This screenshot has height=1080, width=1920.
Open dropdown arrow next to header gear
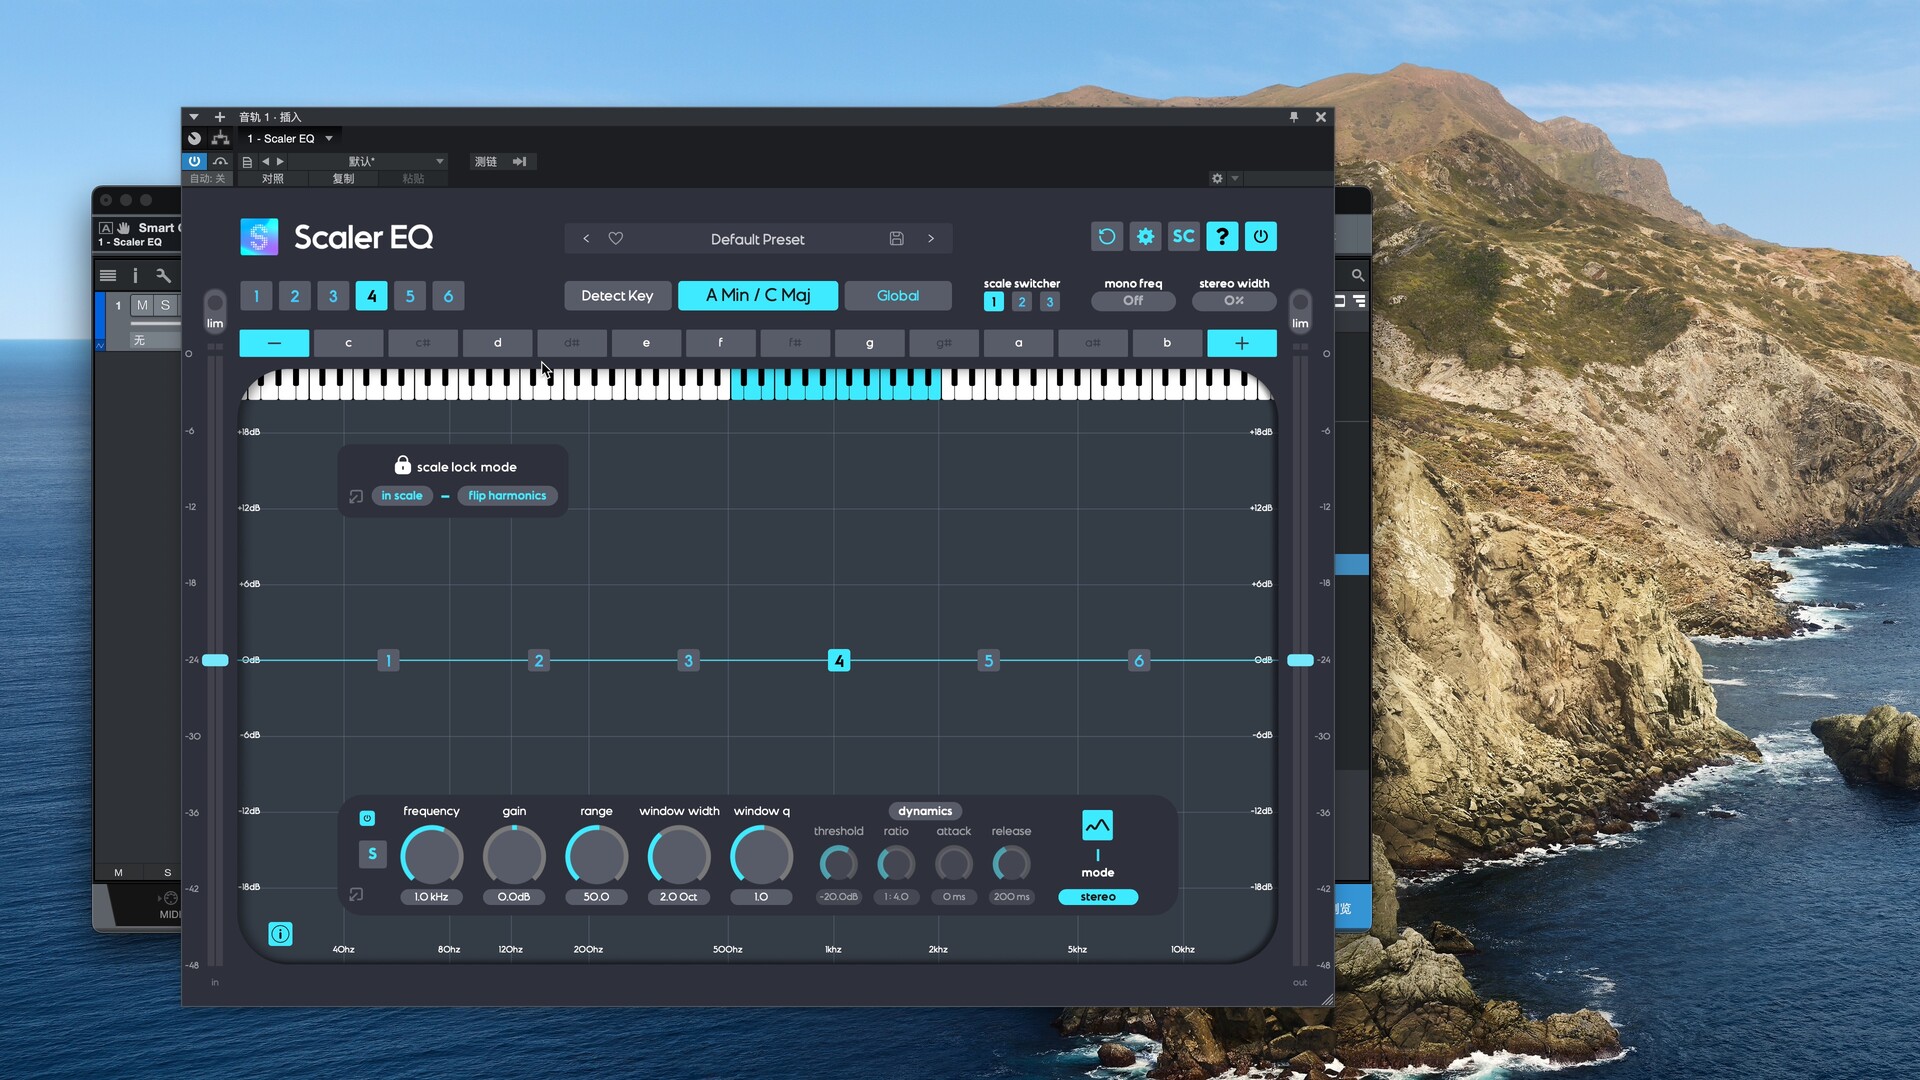coord(1235,178)
